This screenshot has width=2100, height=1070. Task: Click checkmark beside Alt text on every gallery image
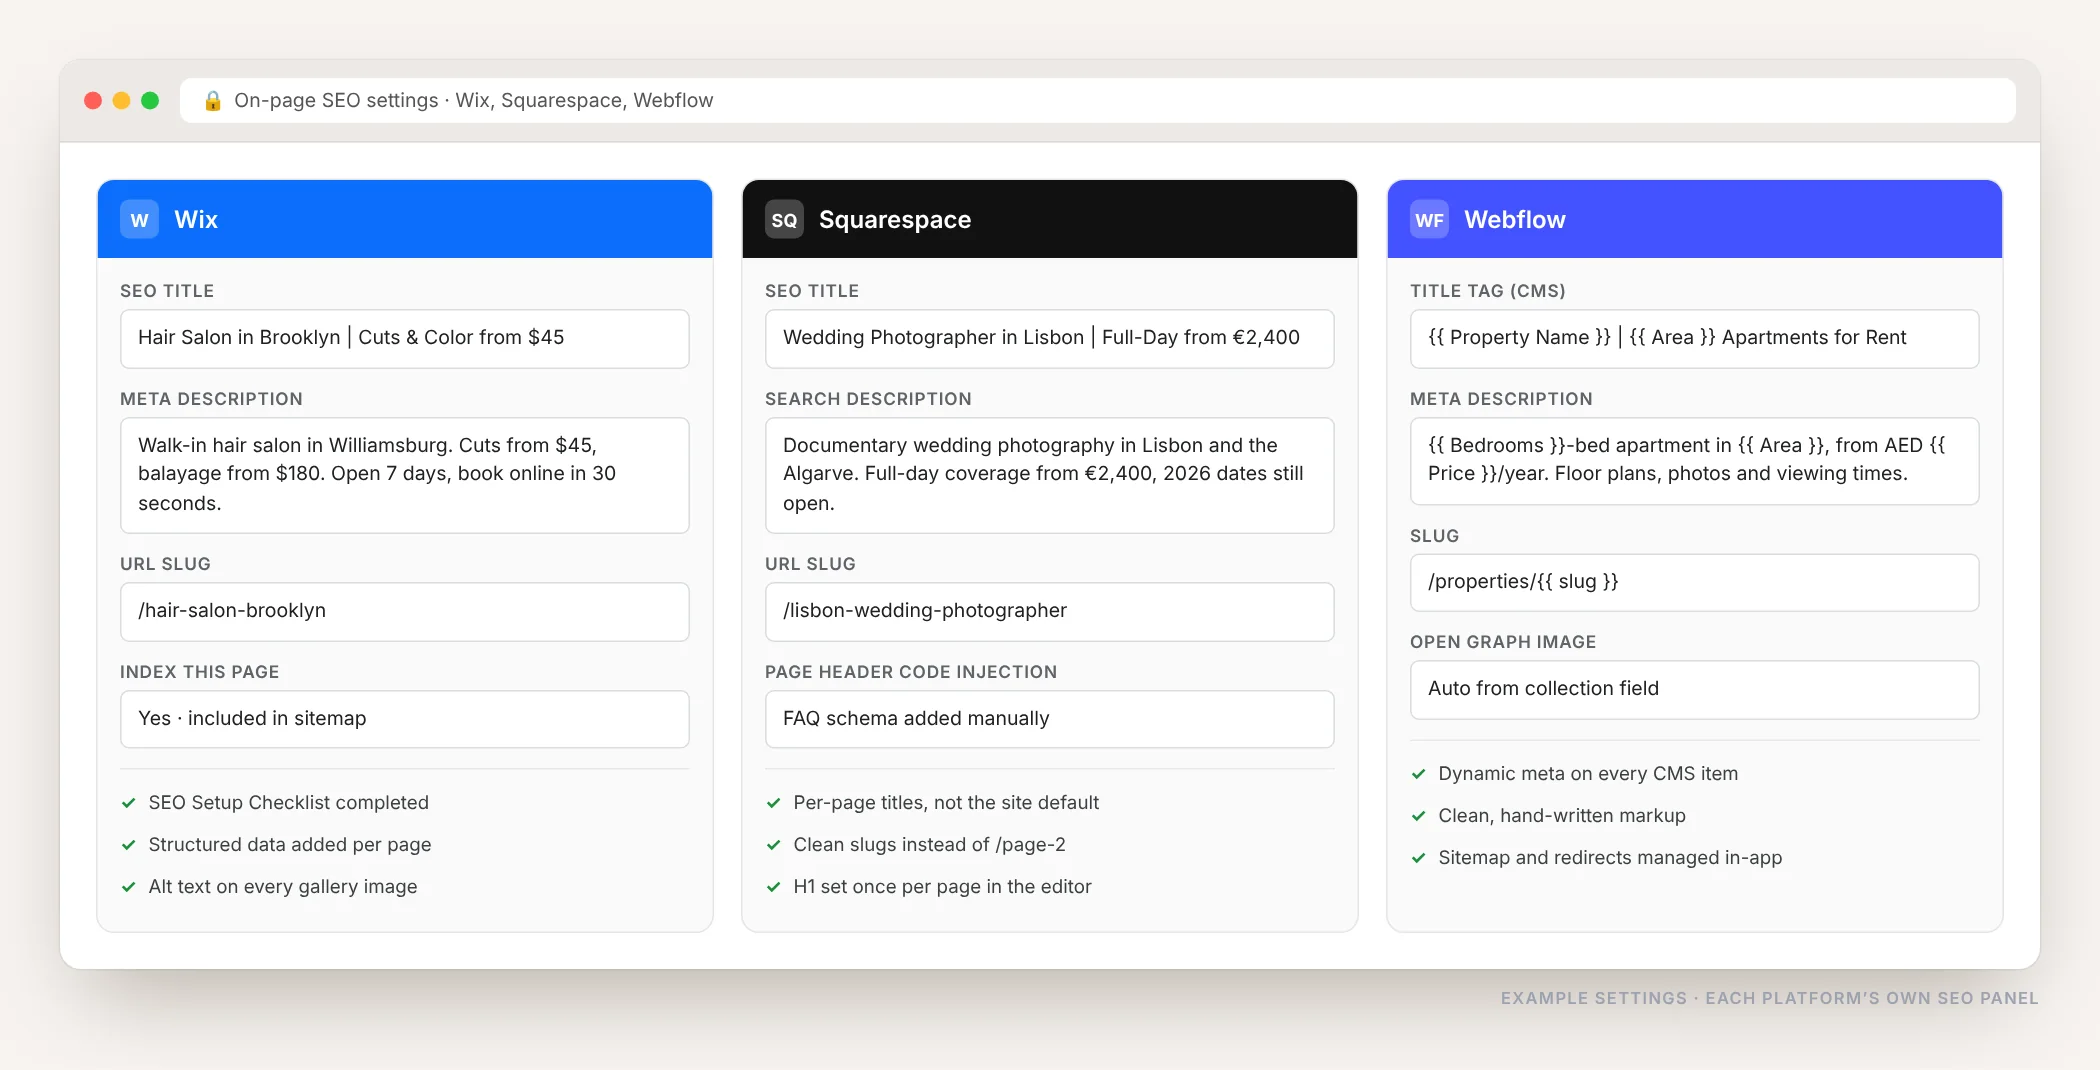pos(128,887)
